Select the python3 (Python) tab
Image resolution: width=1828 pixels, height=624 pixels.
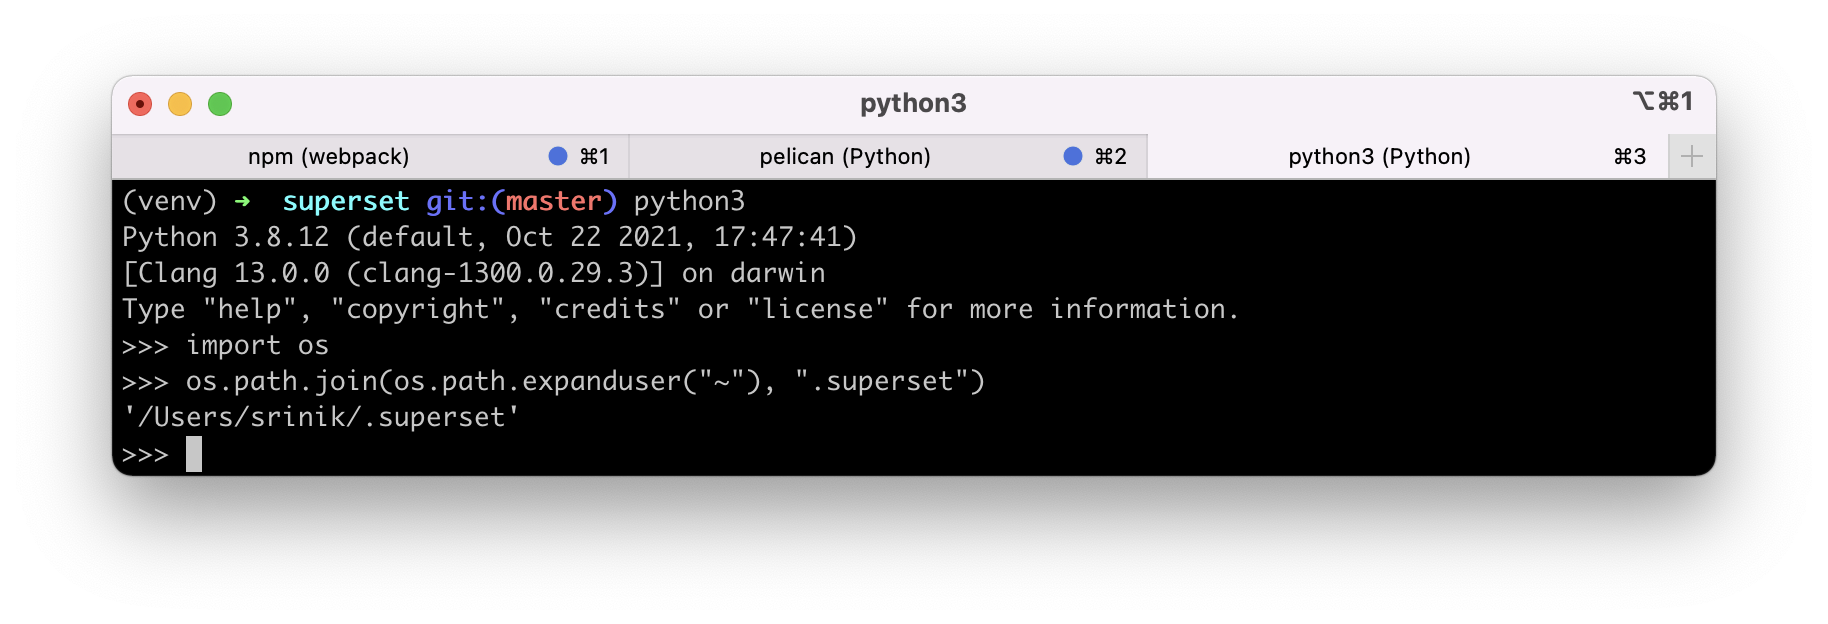click(1407, 156)
